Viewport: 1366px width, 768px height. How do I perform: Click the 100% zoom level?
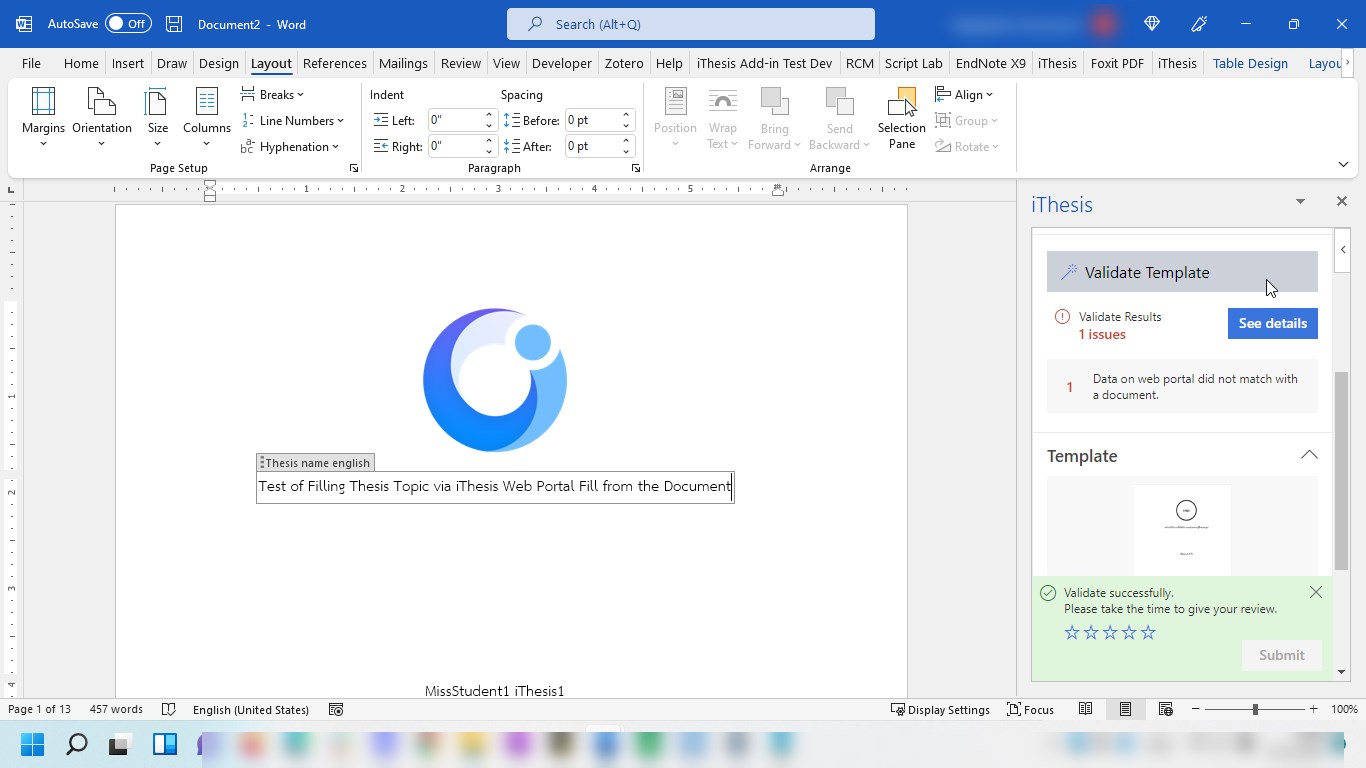point(1345,710)
